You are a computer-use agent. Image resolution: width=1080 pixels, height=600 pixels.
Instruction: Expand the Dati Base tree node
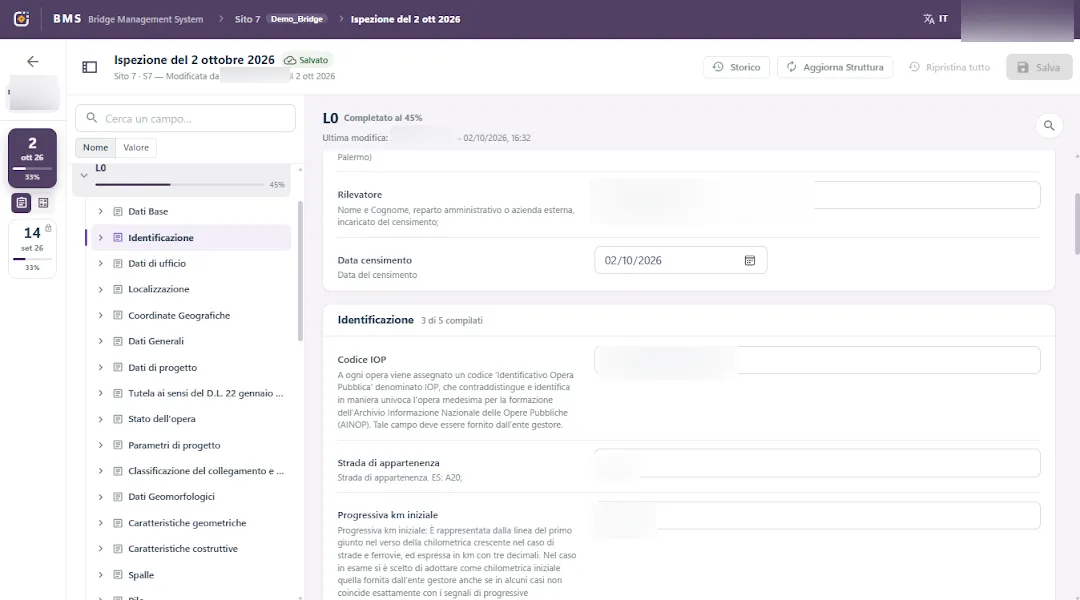(101, 211)
